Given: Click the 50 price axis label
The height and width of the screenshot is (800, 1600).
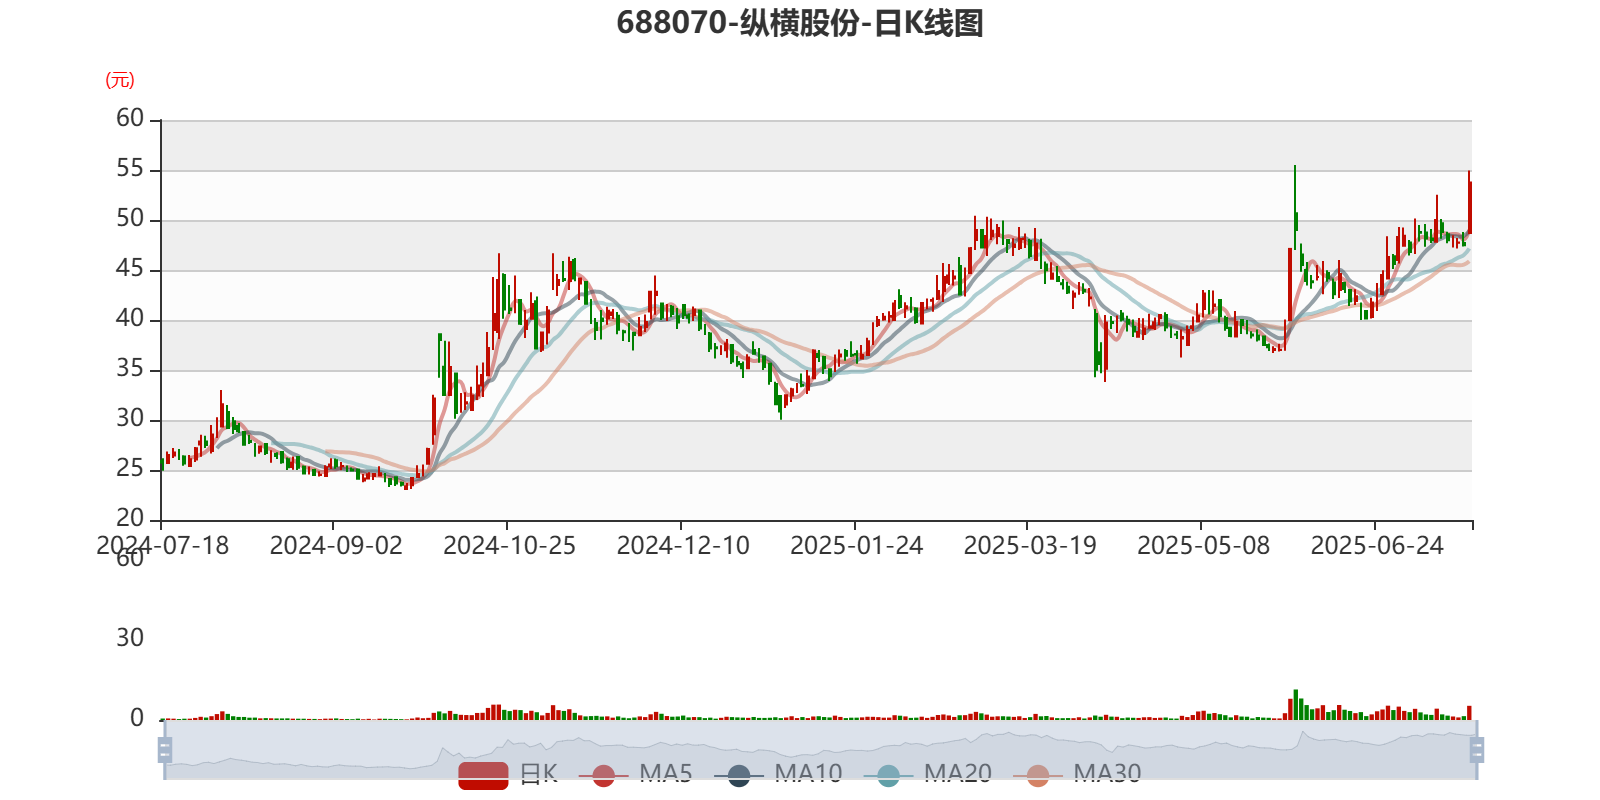Looking at the screenshot, I should point(130,219).
